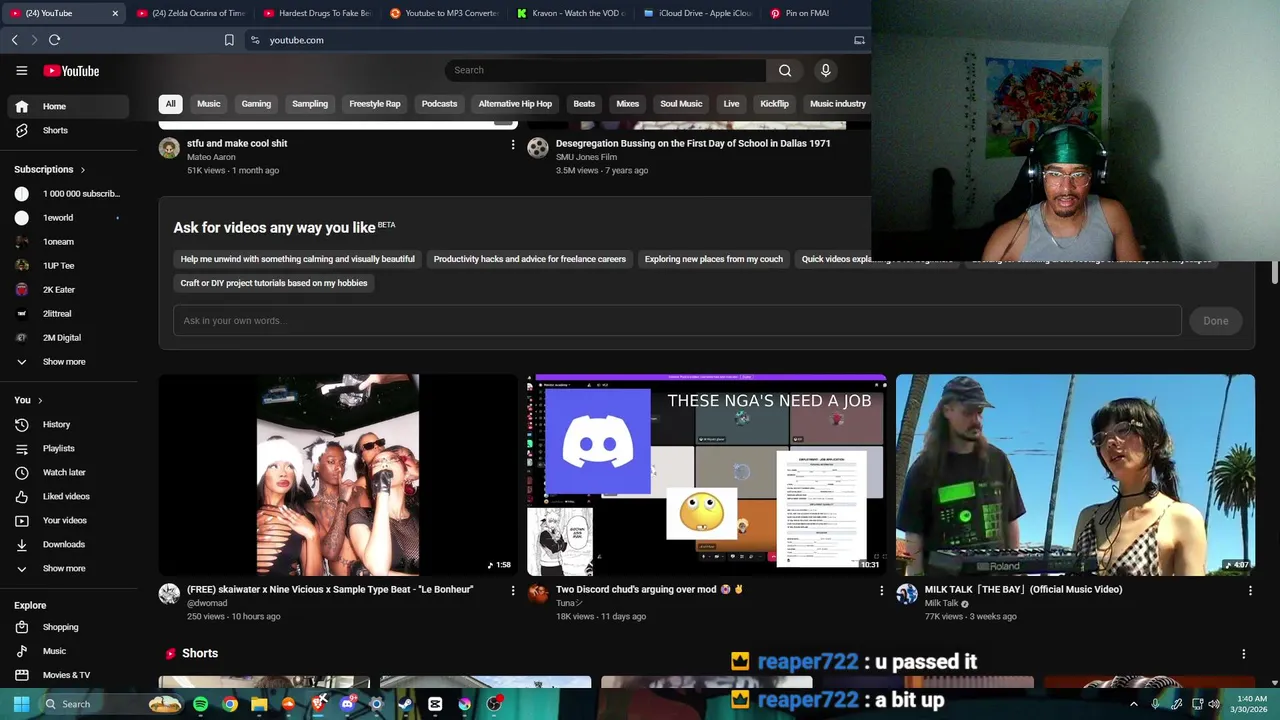Bookmark this page icon
The width and height of the screenshot is (1280, 720).
click(229, 40)
